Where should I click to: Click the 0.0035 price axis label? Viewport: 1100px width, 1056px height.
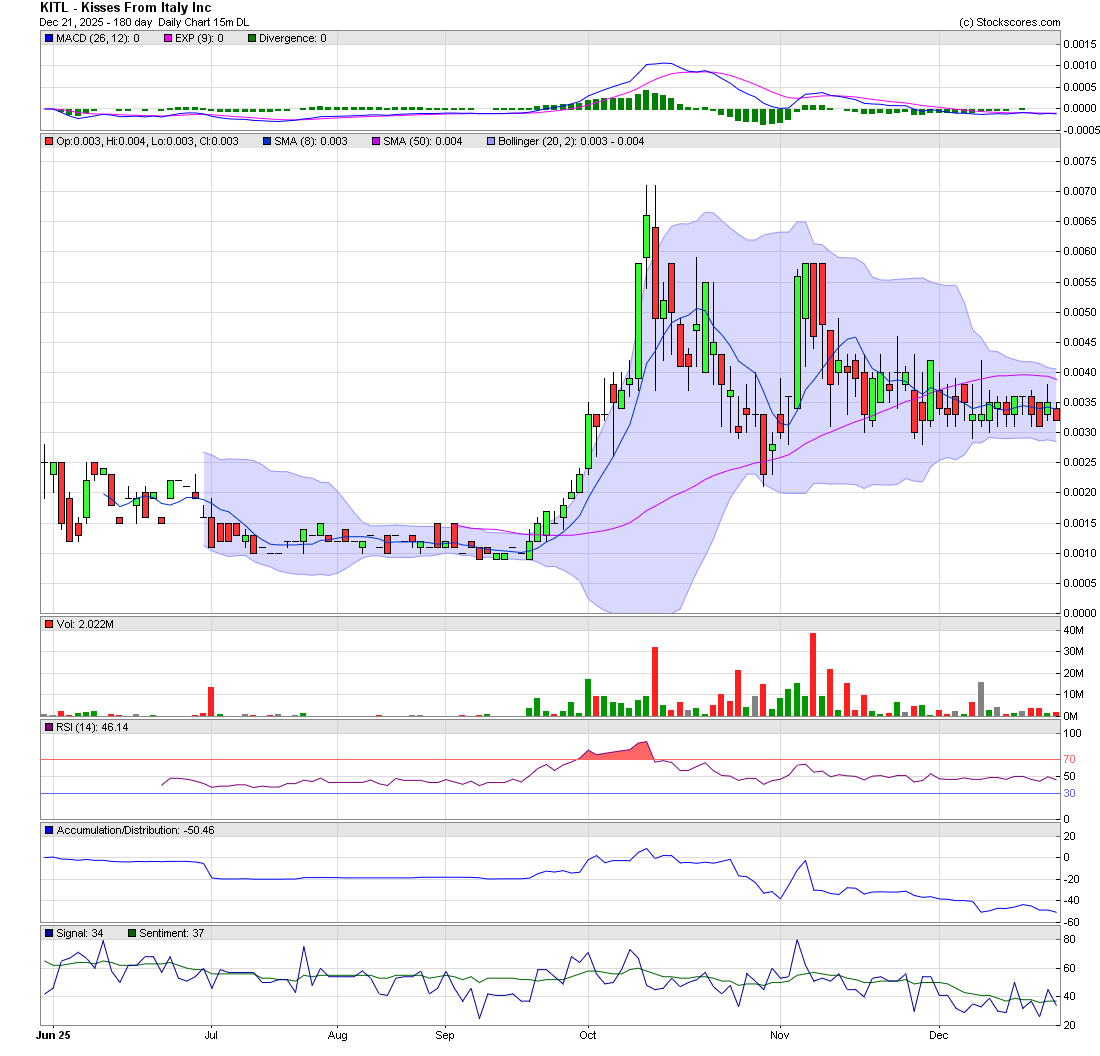tap(1080, 403)
